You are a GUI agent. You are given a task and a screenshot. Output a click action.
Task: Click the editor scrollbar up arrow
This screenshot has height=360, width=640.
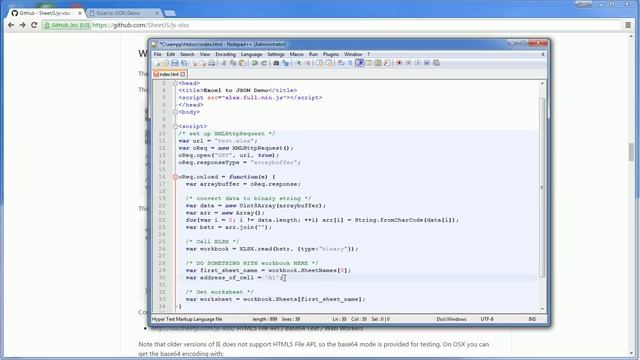click(542, 83)
